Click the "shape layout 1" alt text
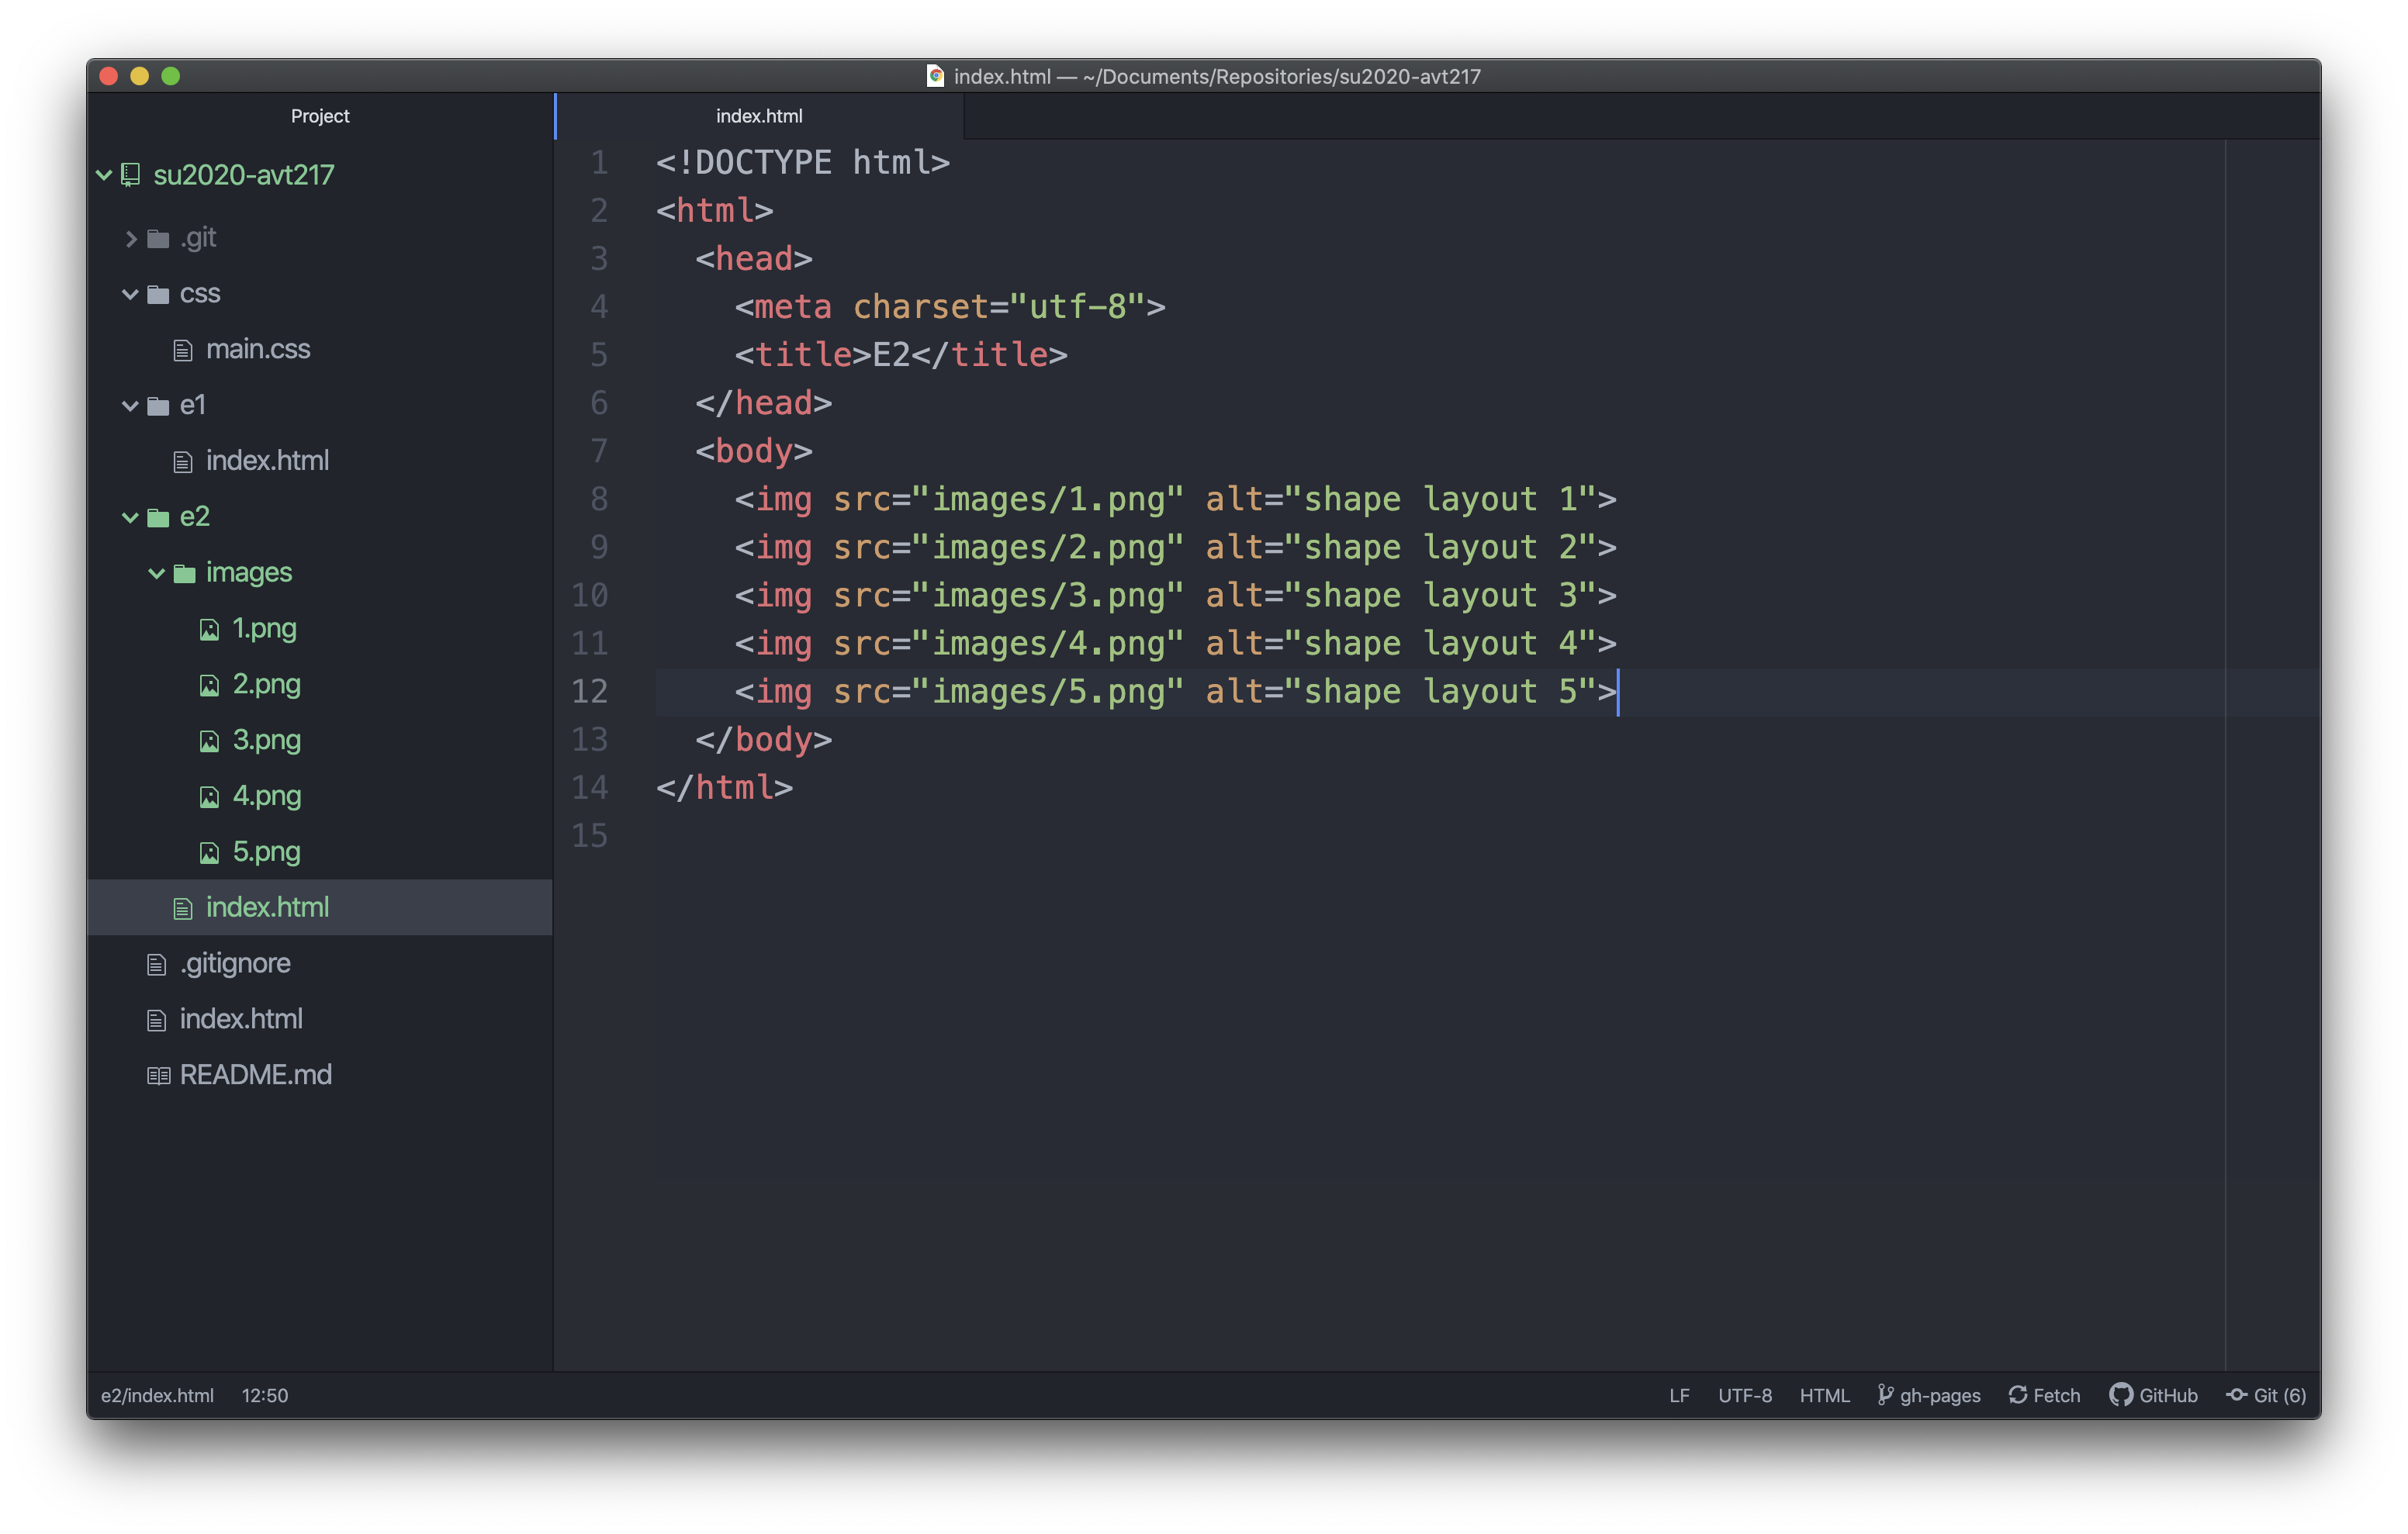This screenshot has height=1534, width=2408. point(1441,499)
